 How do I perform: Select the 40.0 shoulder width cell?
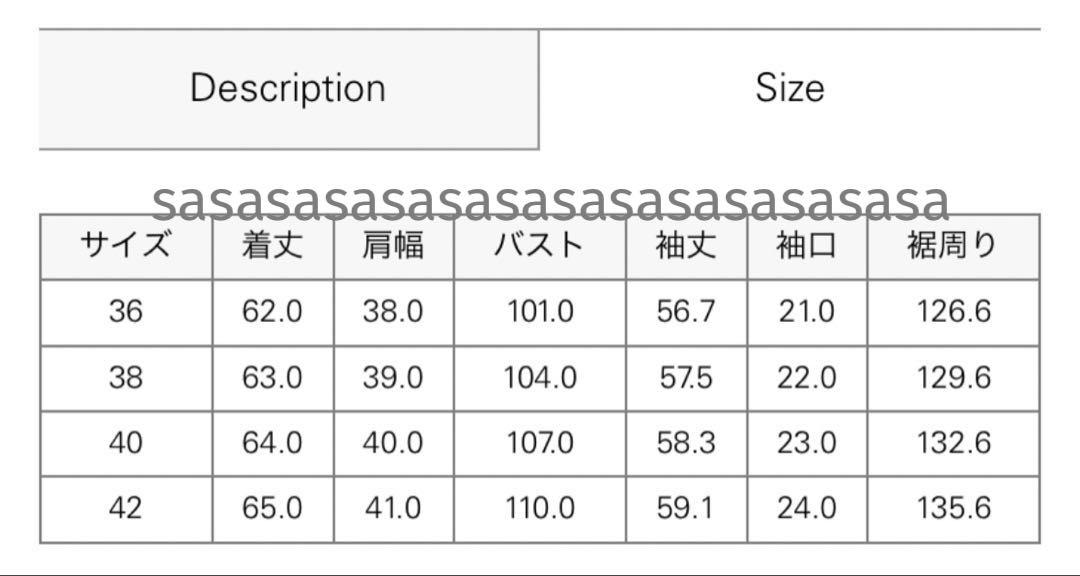[393, 443]
